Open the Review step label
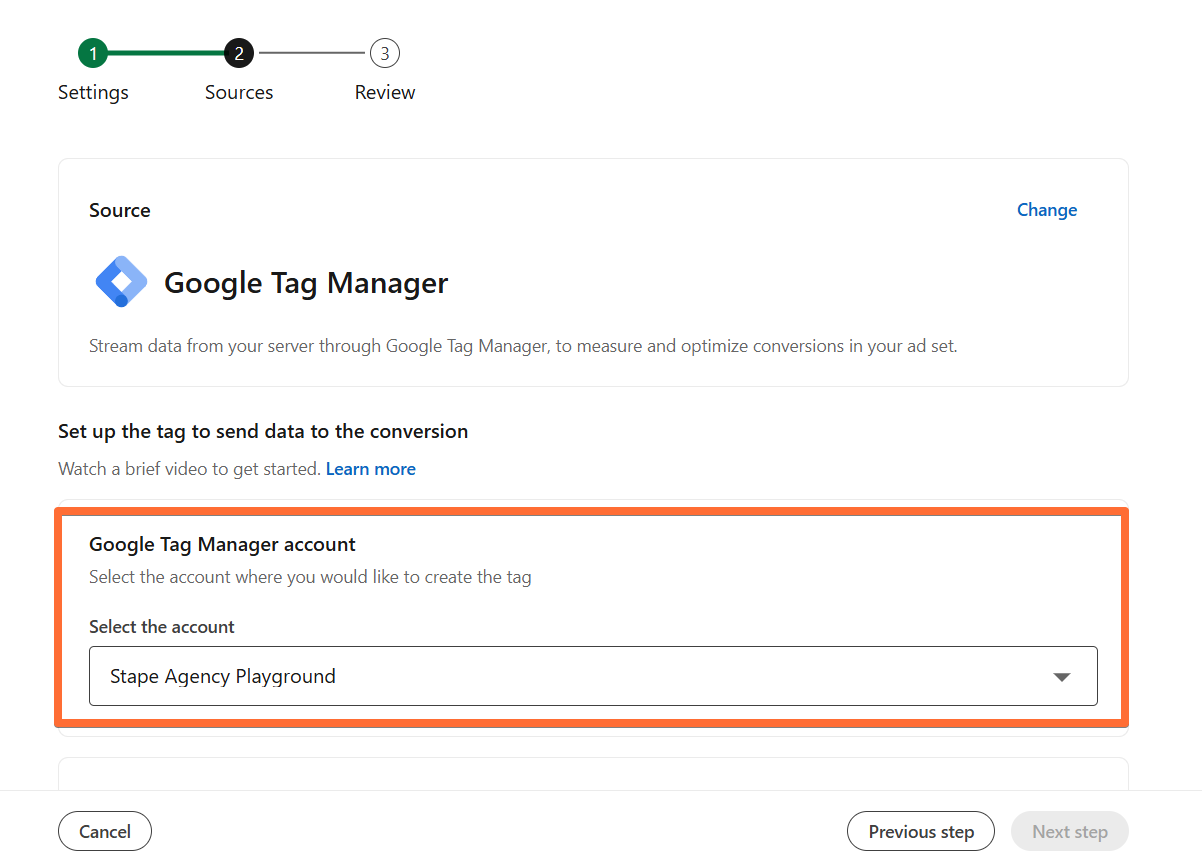 [385, 92]
